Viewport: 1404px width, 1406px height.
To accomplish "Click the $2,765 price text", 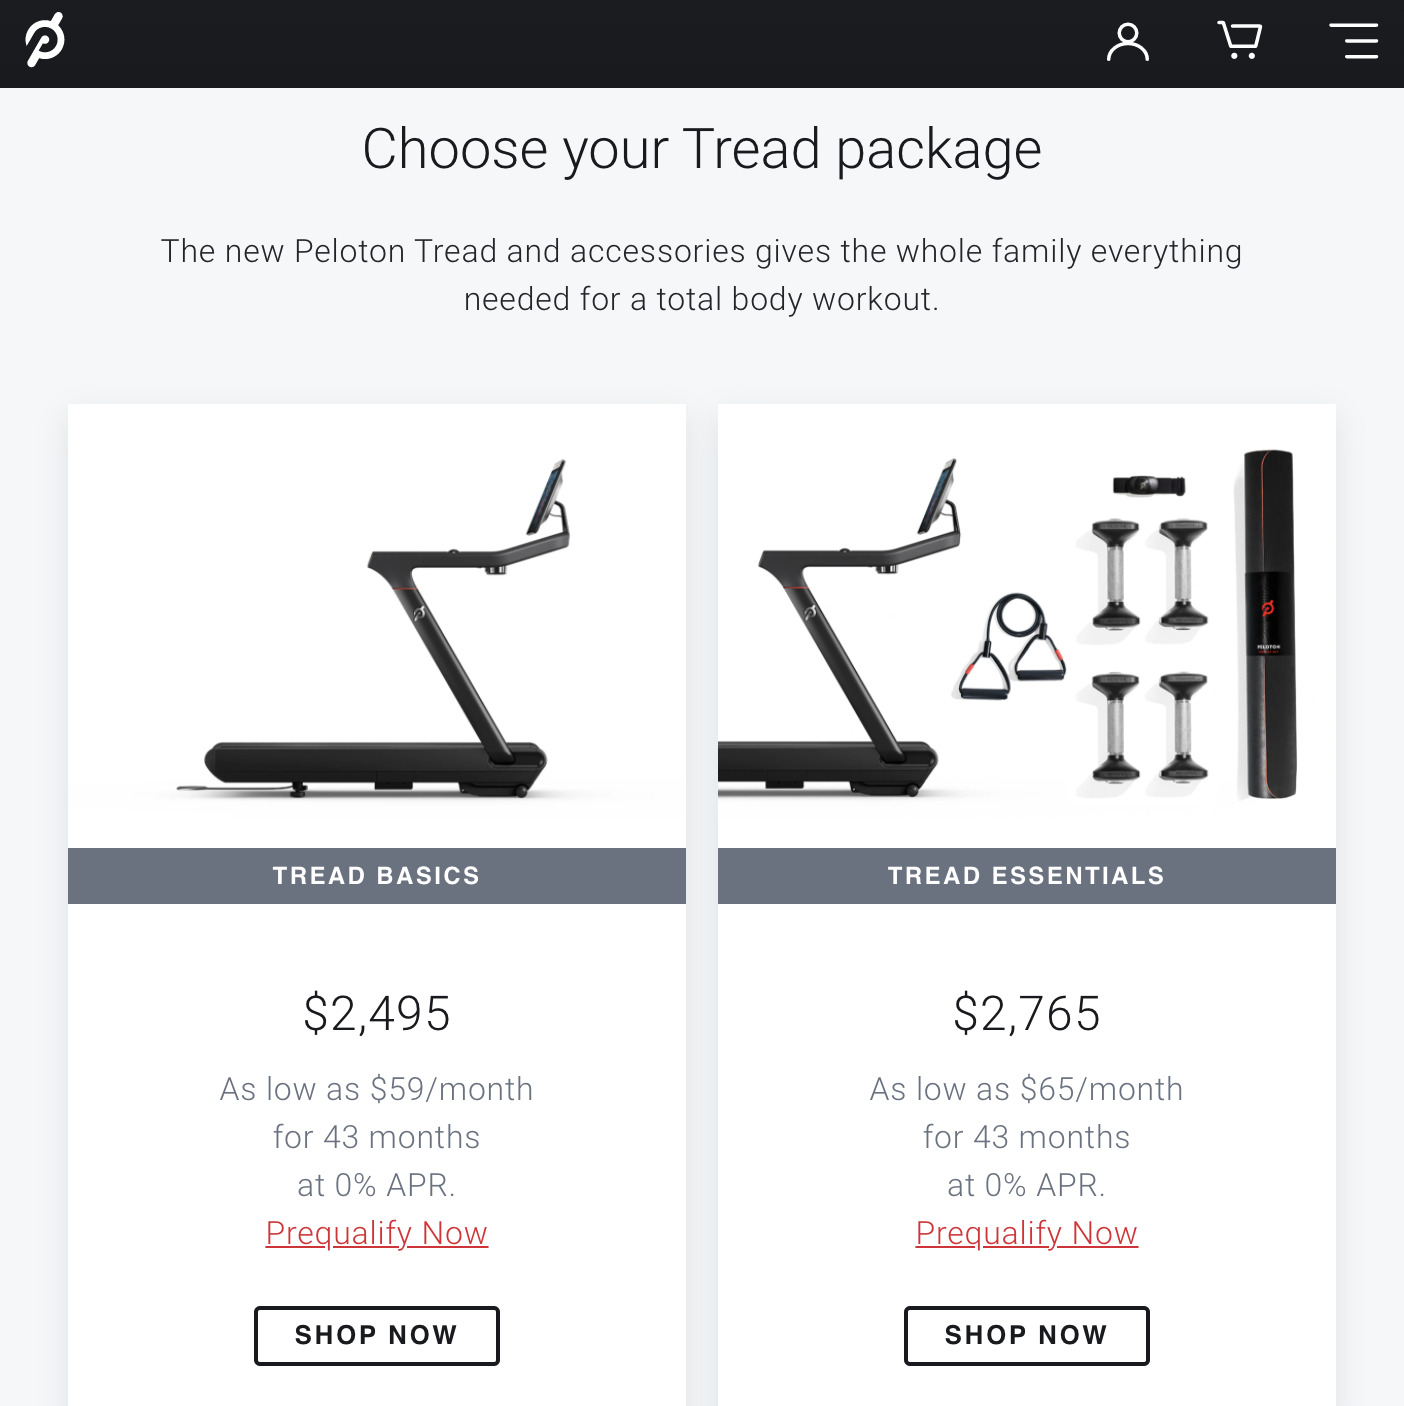I will point(1027,1013).
